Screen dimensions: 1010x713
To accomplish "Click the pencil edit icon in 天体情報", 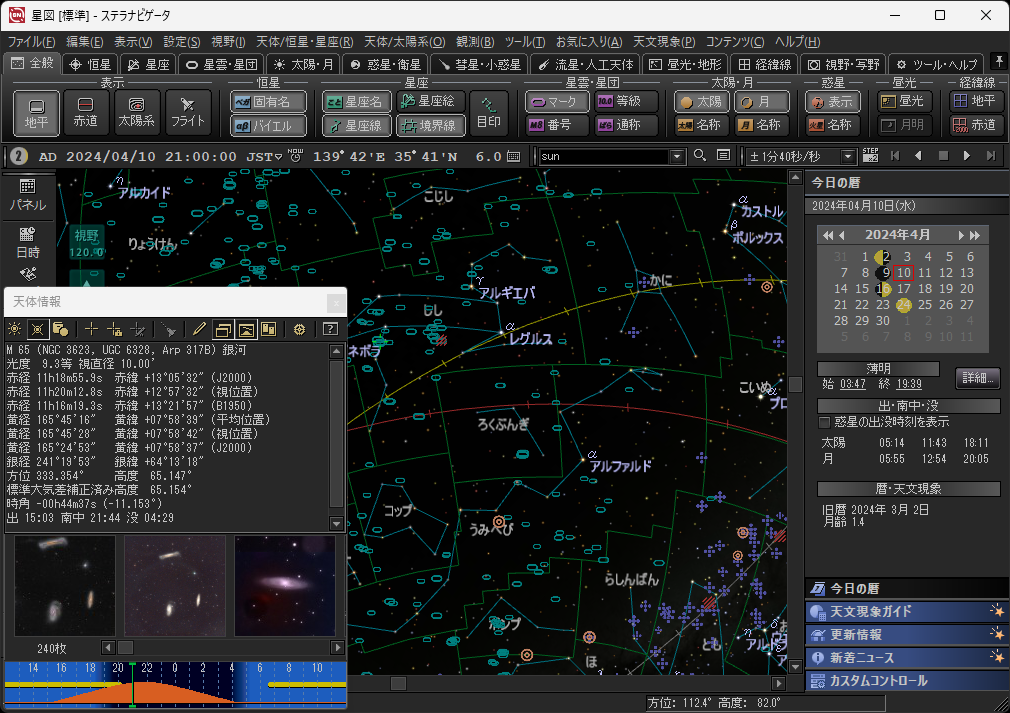I will tap(199, 328).
